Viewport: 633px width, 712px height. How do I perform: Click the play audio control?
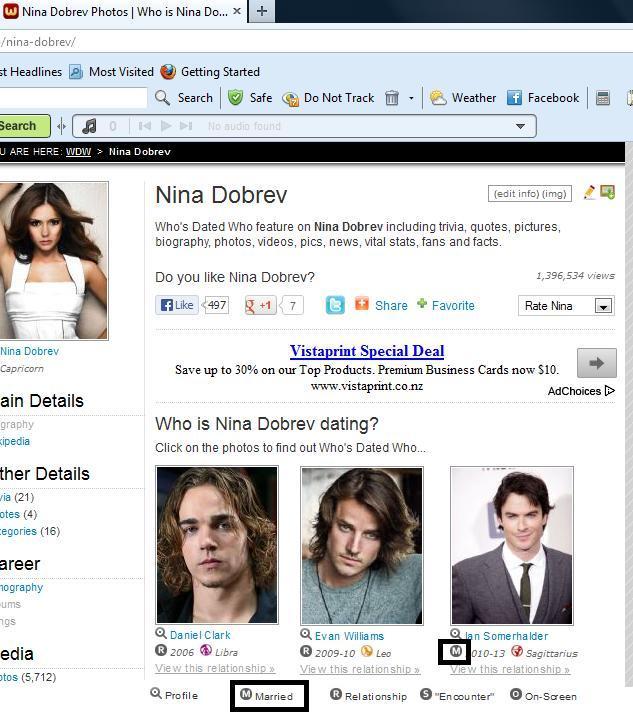[x=166, y=126]
